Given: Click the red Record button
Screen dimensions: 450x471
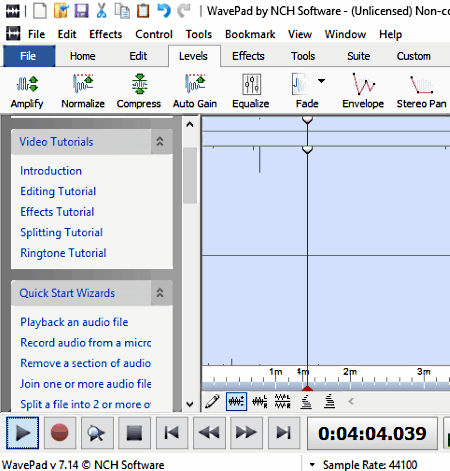Looking at the screenshot, I should 59,433.
